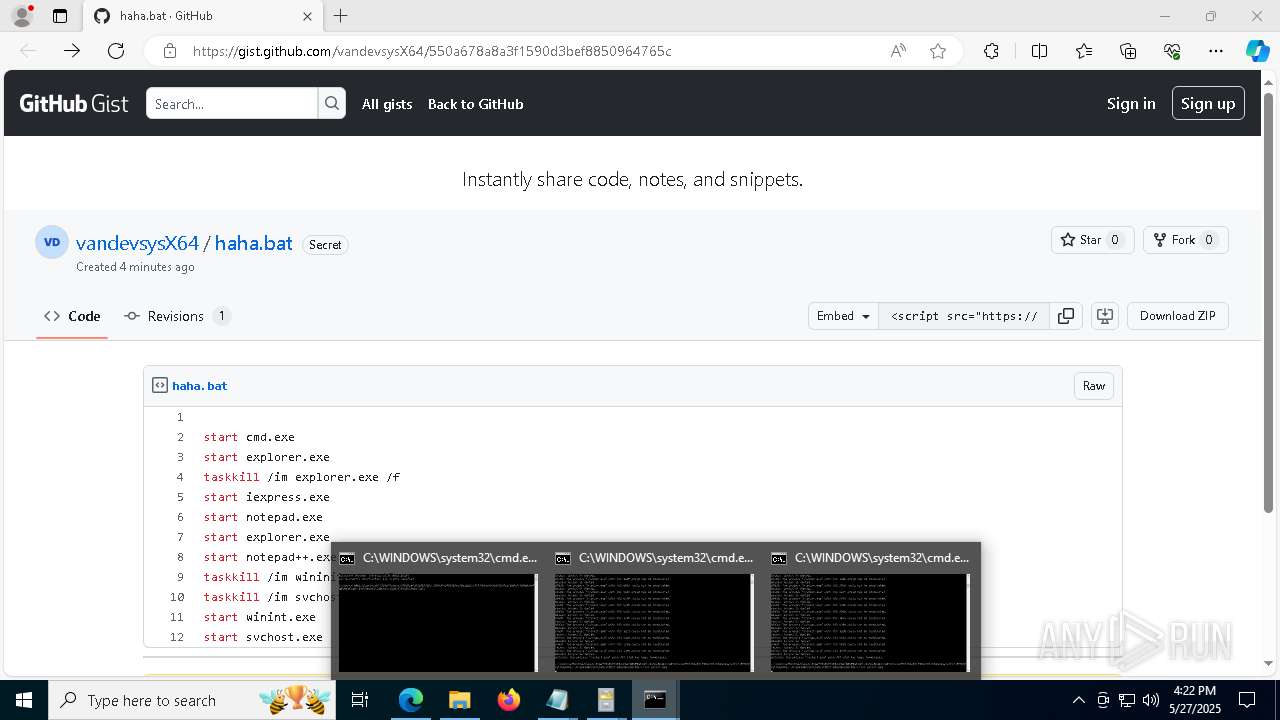1280x720 pixels.
Task: View Raw file
Action: coord(1094,386)
